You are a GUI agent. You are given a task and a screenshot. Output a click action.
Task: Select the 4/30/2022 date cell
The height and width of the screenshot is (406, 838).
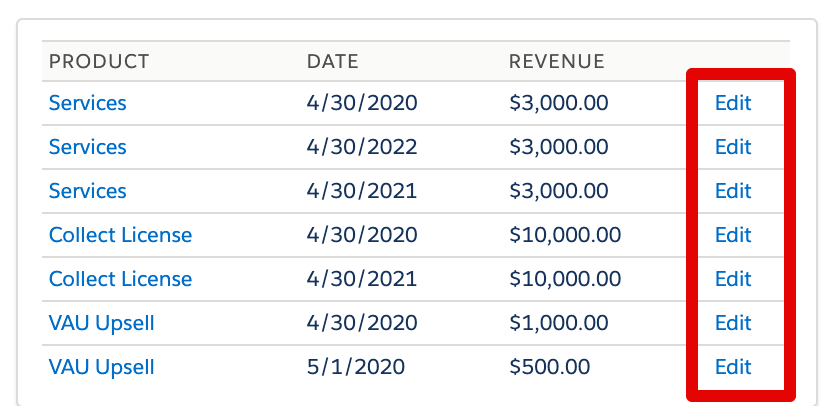coord(362,147)
